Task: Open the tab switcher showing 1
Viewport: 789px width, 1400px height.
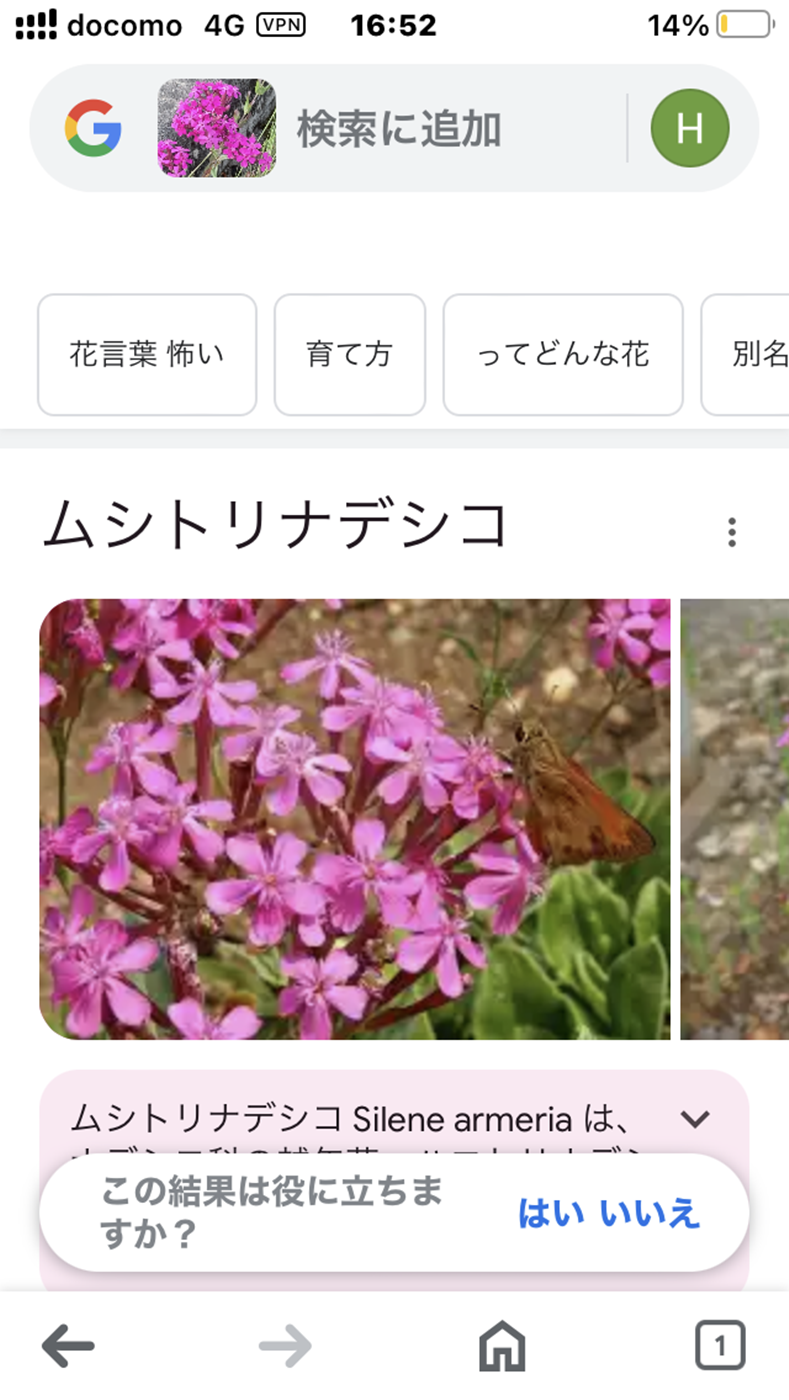Action: (720, 1346)
